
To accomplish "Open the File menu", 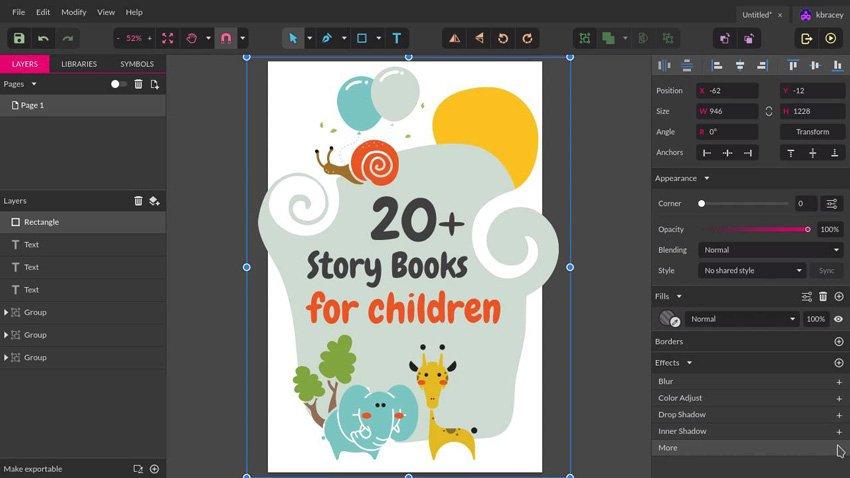I will pos(18,12).
